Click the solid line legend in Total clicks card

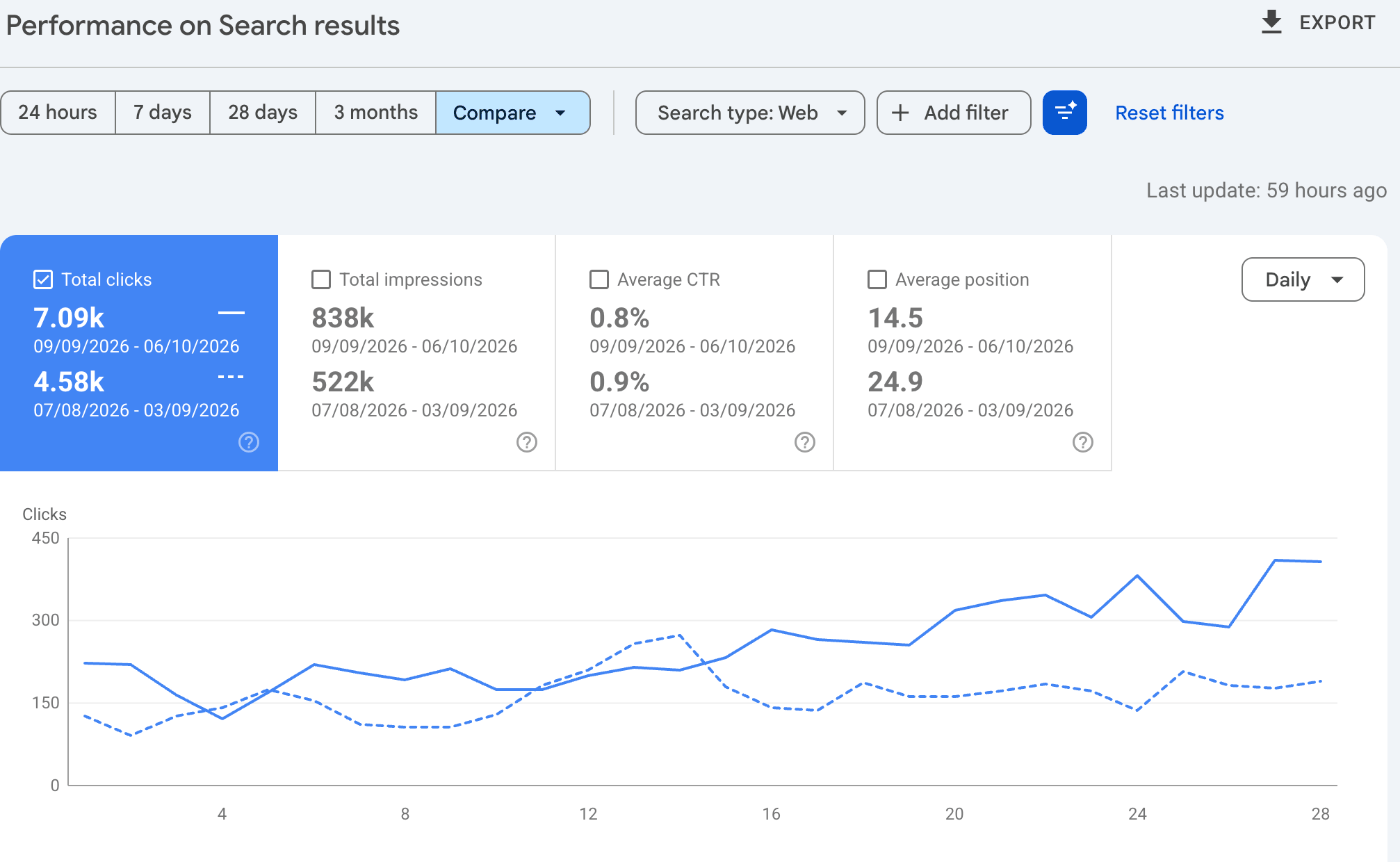pos(231,313)
